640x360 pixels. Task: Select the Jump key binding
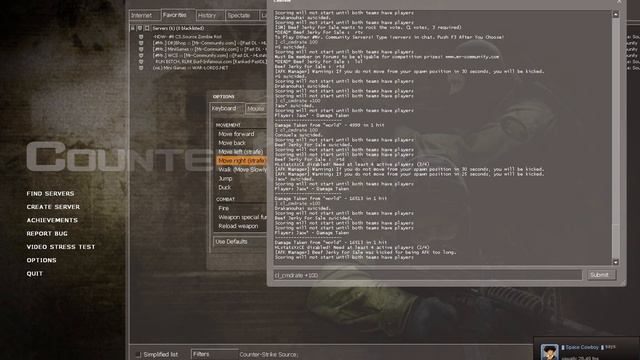pyautogui.click(x=241, y=179)
